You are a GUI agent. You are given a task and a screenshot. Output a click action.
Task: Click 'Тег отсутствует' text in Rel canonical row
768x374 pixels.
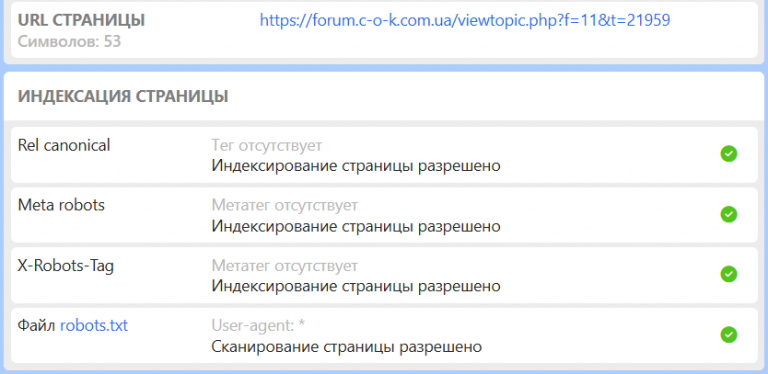pyautogui.click(x=267, y=145)
